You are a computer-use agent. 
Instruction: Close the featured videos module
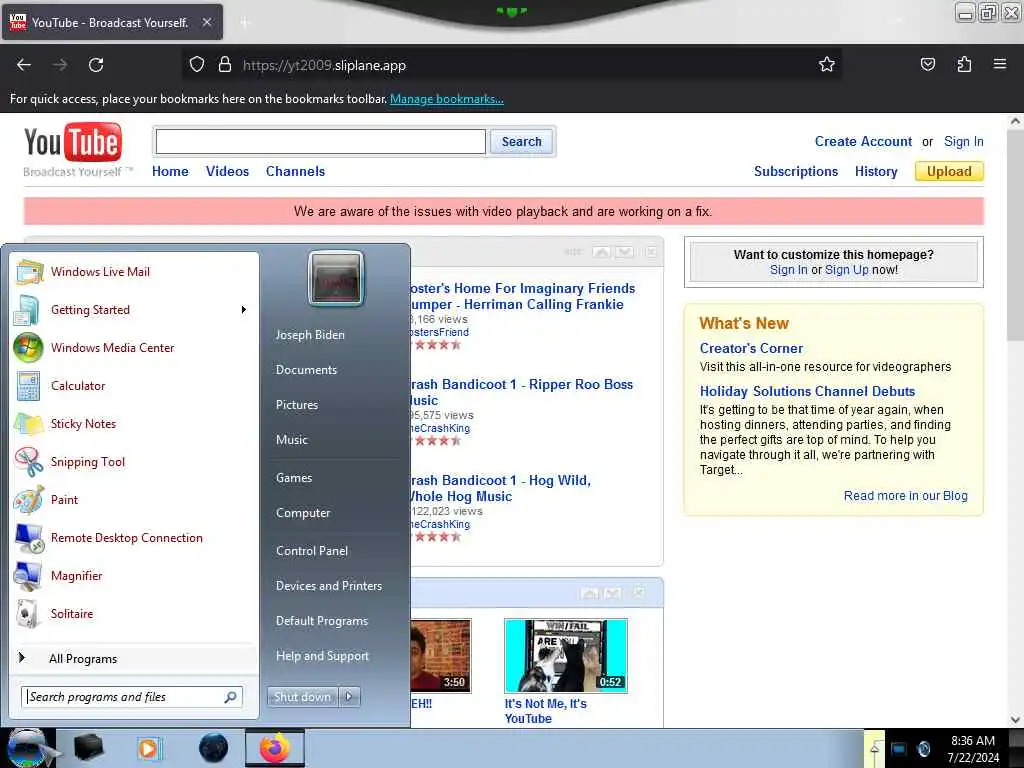[x=651, y=252]
